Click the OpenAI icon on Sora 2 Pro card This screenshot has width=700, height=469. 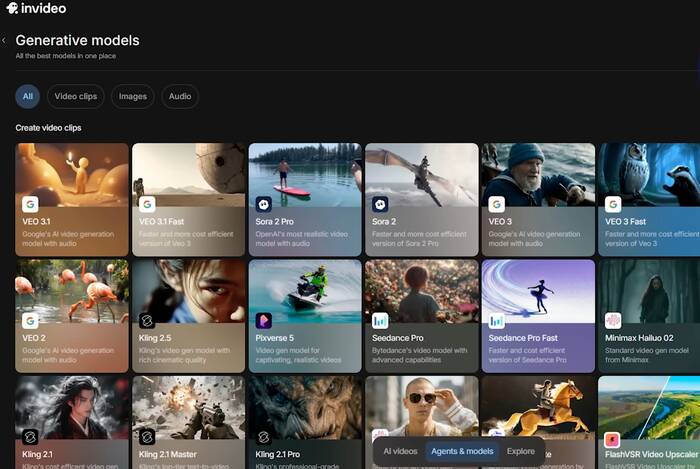[x=263, y=204]
